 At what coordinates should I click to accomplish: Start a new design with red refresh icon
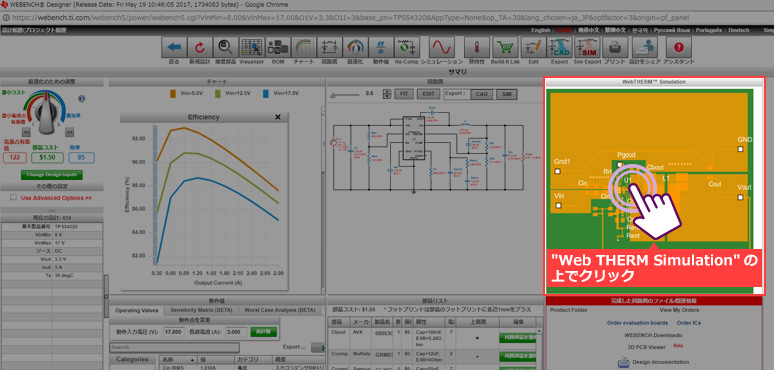(x=200, y=47)
